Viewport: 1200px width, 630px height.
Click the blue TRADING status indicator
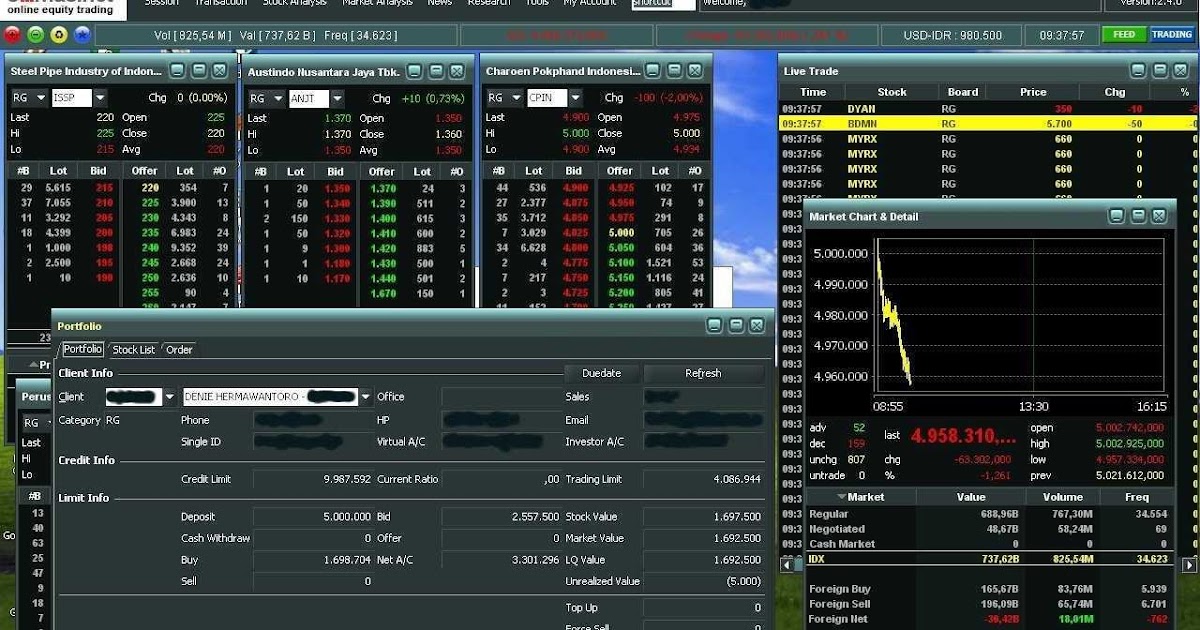[1171, 35]
